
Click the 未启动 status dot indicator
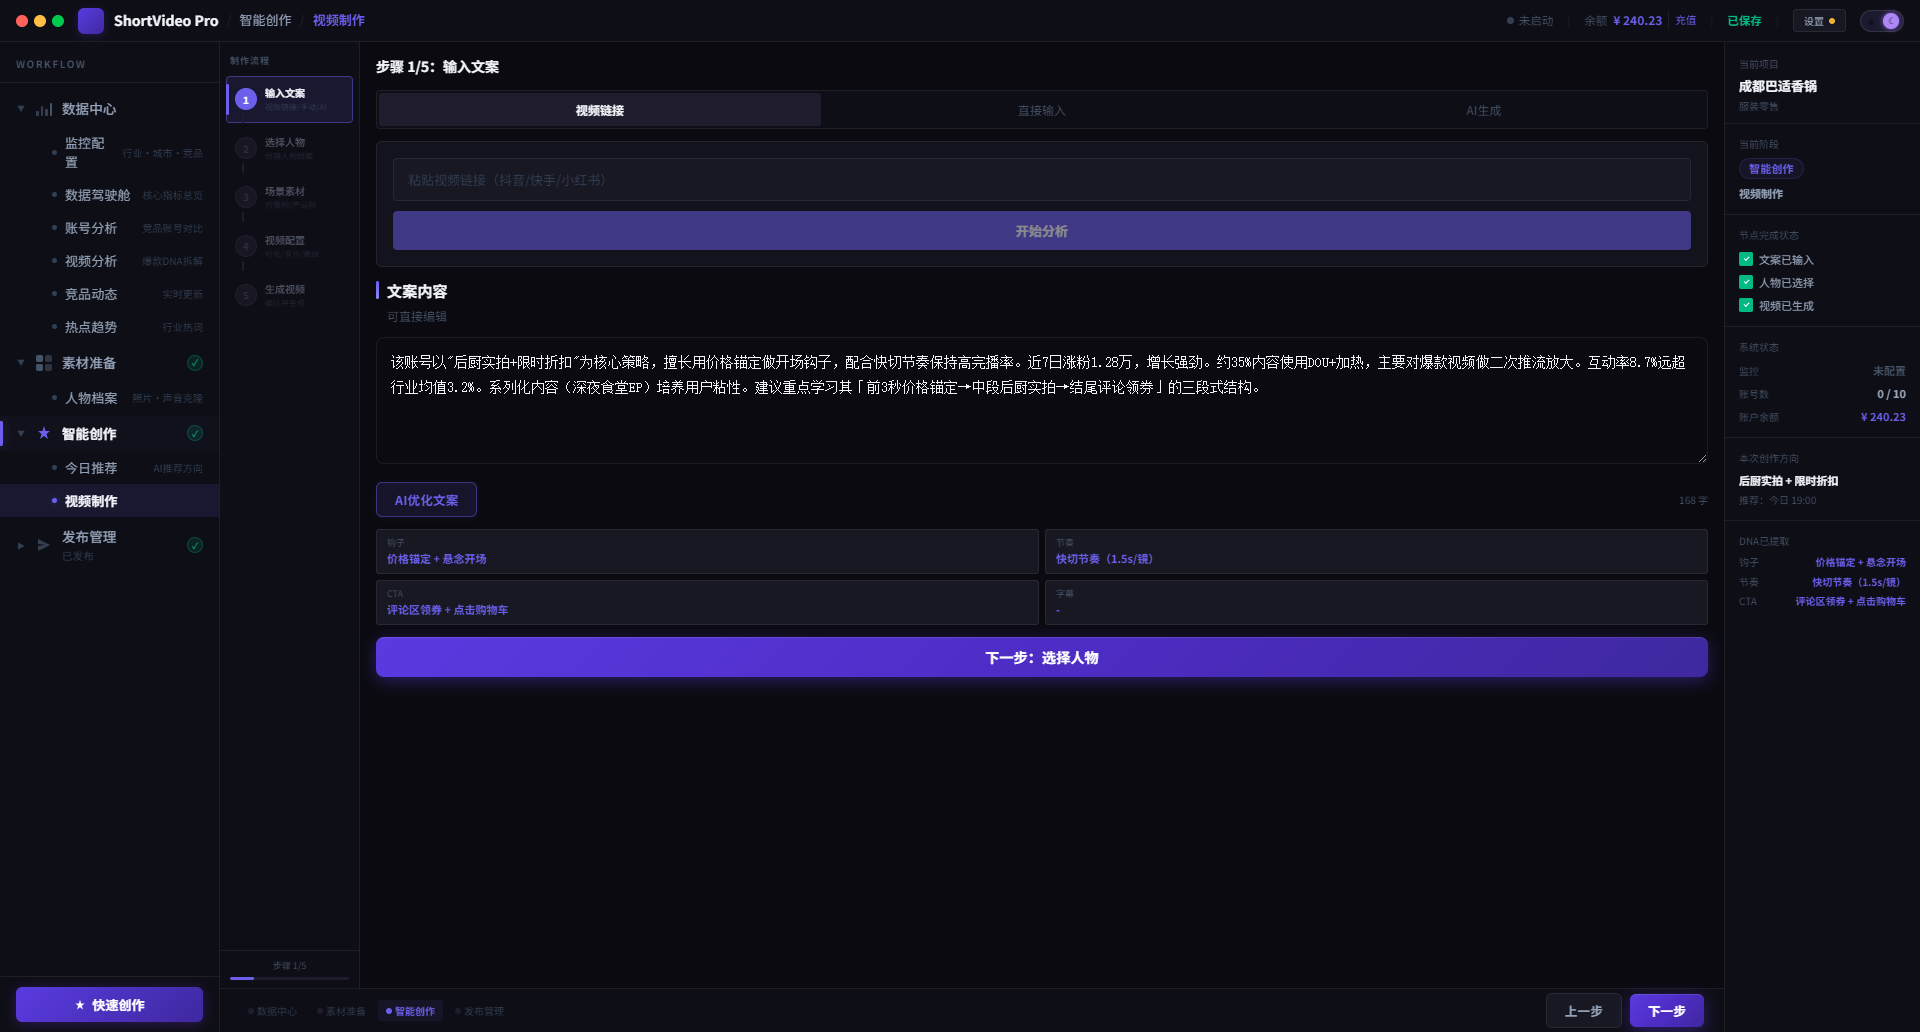tap(1509, 20)
